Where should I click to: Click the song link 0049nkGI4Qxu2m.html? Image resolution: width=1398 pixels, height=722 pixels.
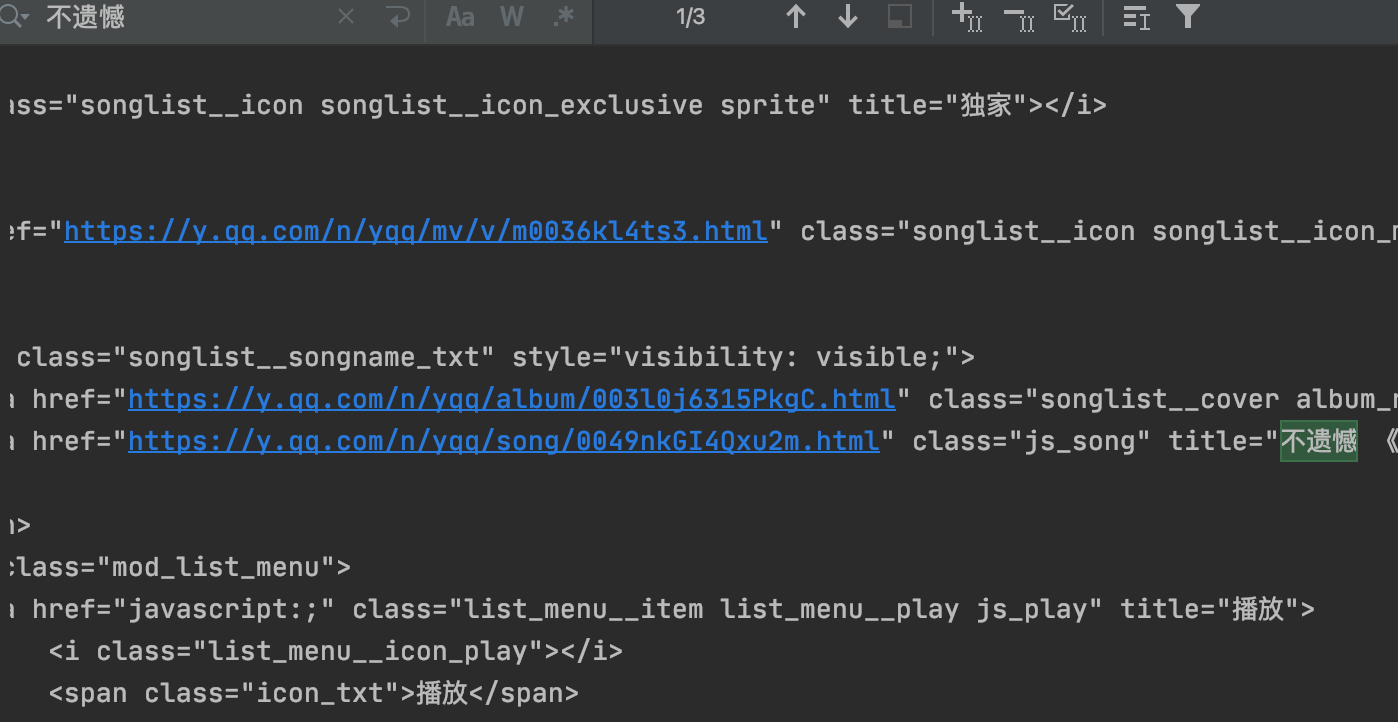pos(503,440)
